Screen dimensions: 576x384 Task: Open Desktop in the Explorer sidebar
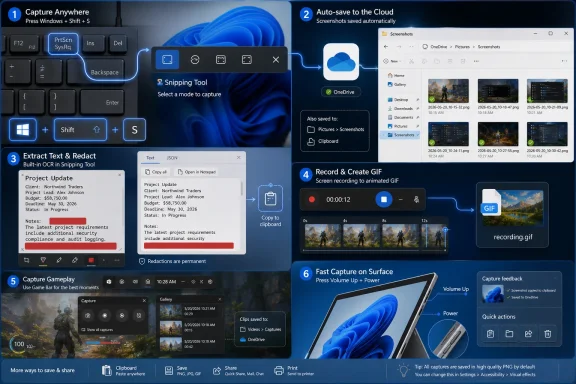pyautogui.click(x=398, y=100)
